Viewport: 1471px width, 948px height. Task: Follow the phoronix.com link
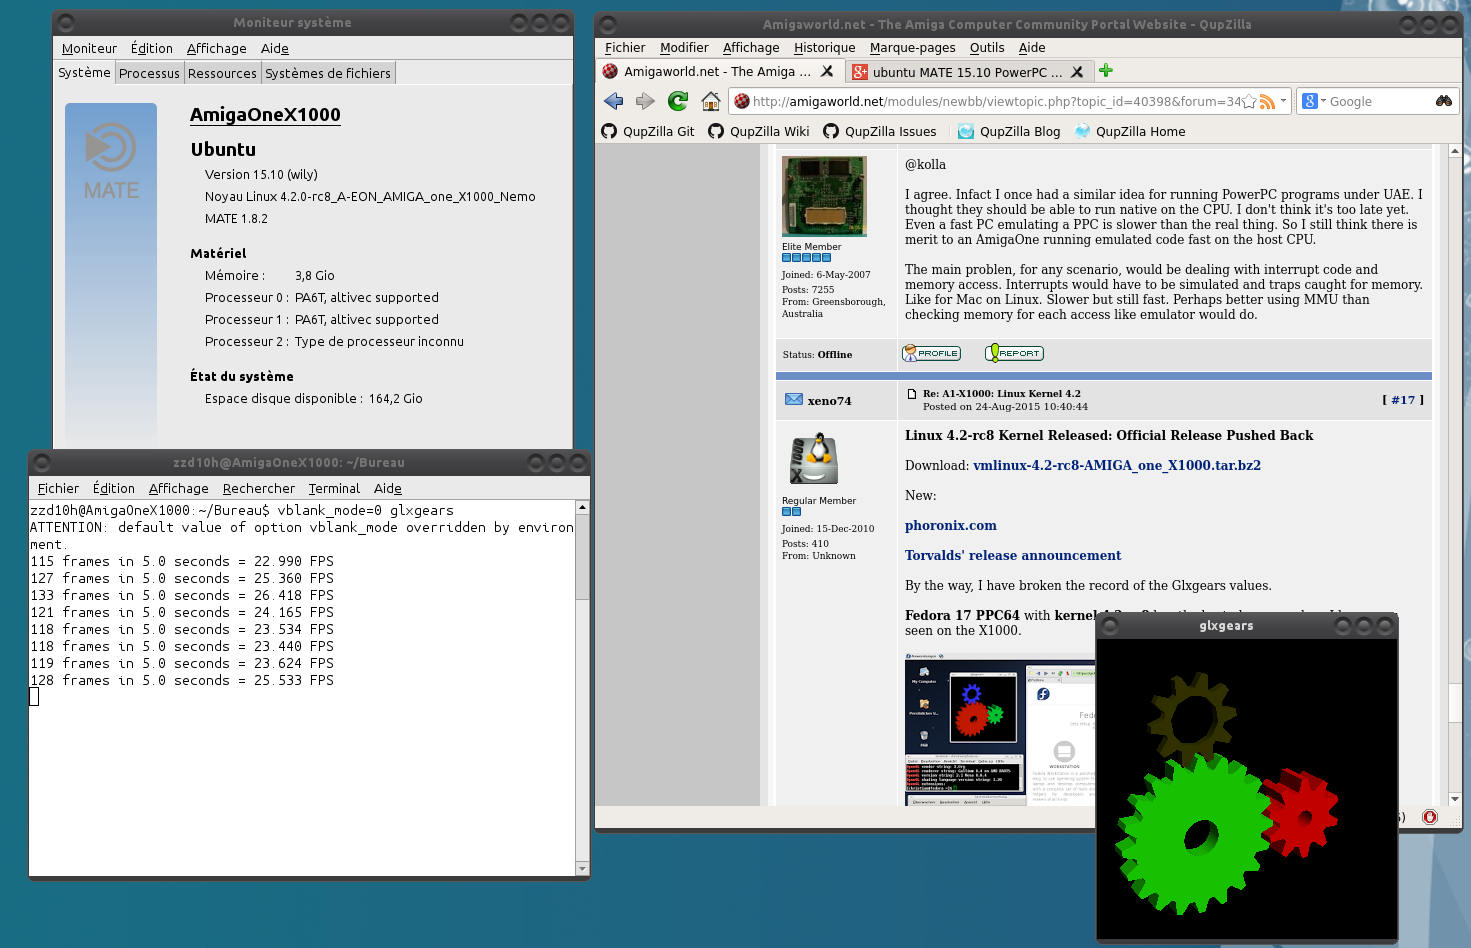coord(950,526)
